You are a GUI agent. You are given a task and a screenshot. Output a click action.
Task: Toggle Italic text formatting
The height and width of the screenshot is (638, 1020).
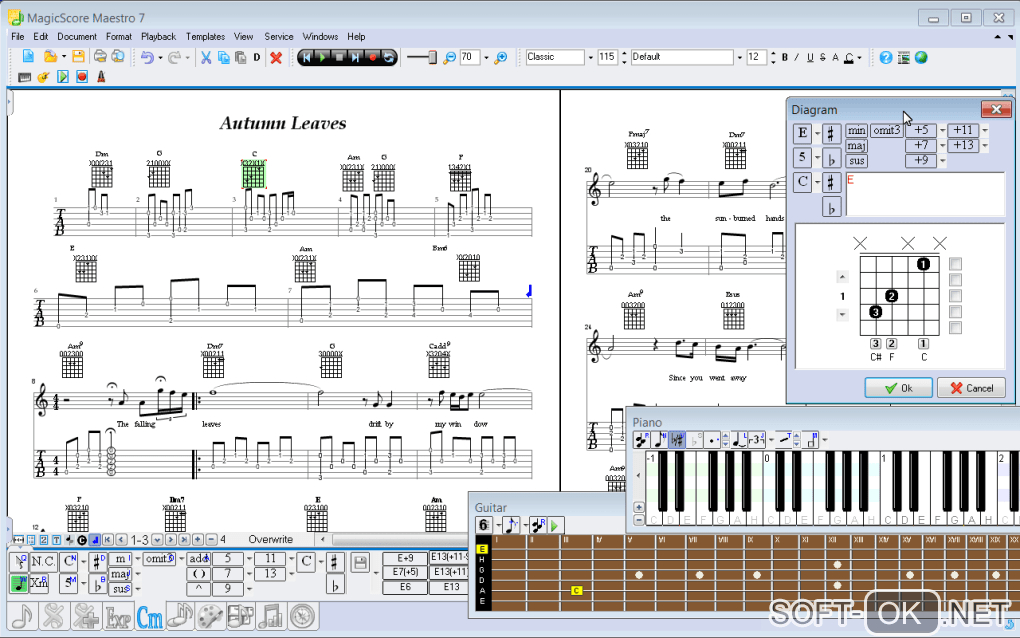point(797,57)
